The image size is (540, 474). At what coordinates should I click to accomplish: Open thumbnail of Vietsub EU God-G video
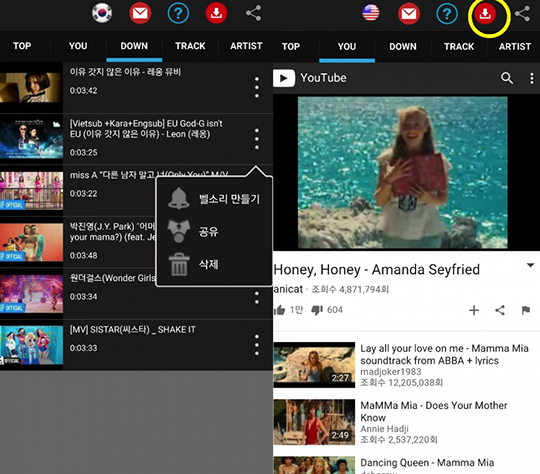(x=31, y=139)
